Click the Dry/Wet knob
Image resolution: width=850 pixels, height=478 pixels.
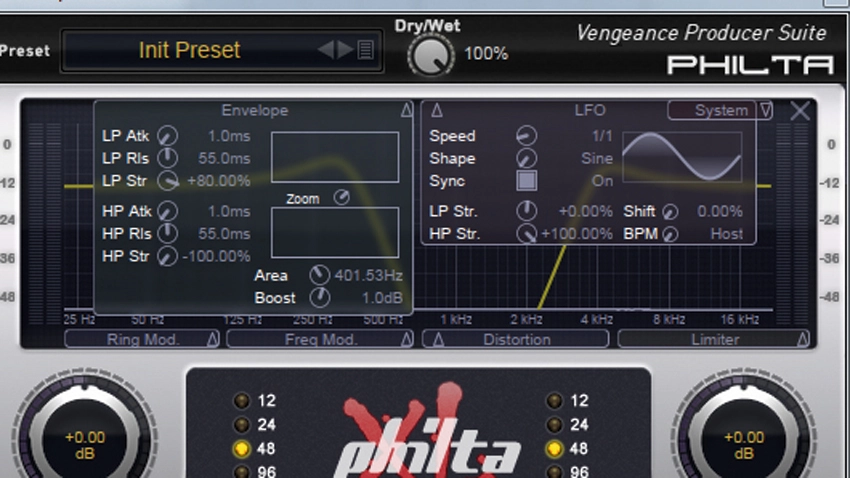[431, 55]
